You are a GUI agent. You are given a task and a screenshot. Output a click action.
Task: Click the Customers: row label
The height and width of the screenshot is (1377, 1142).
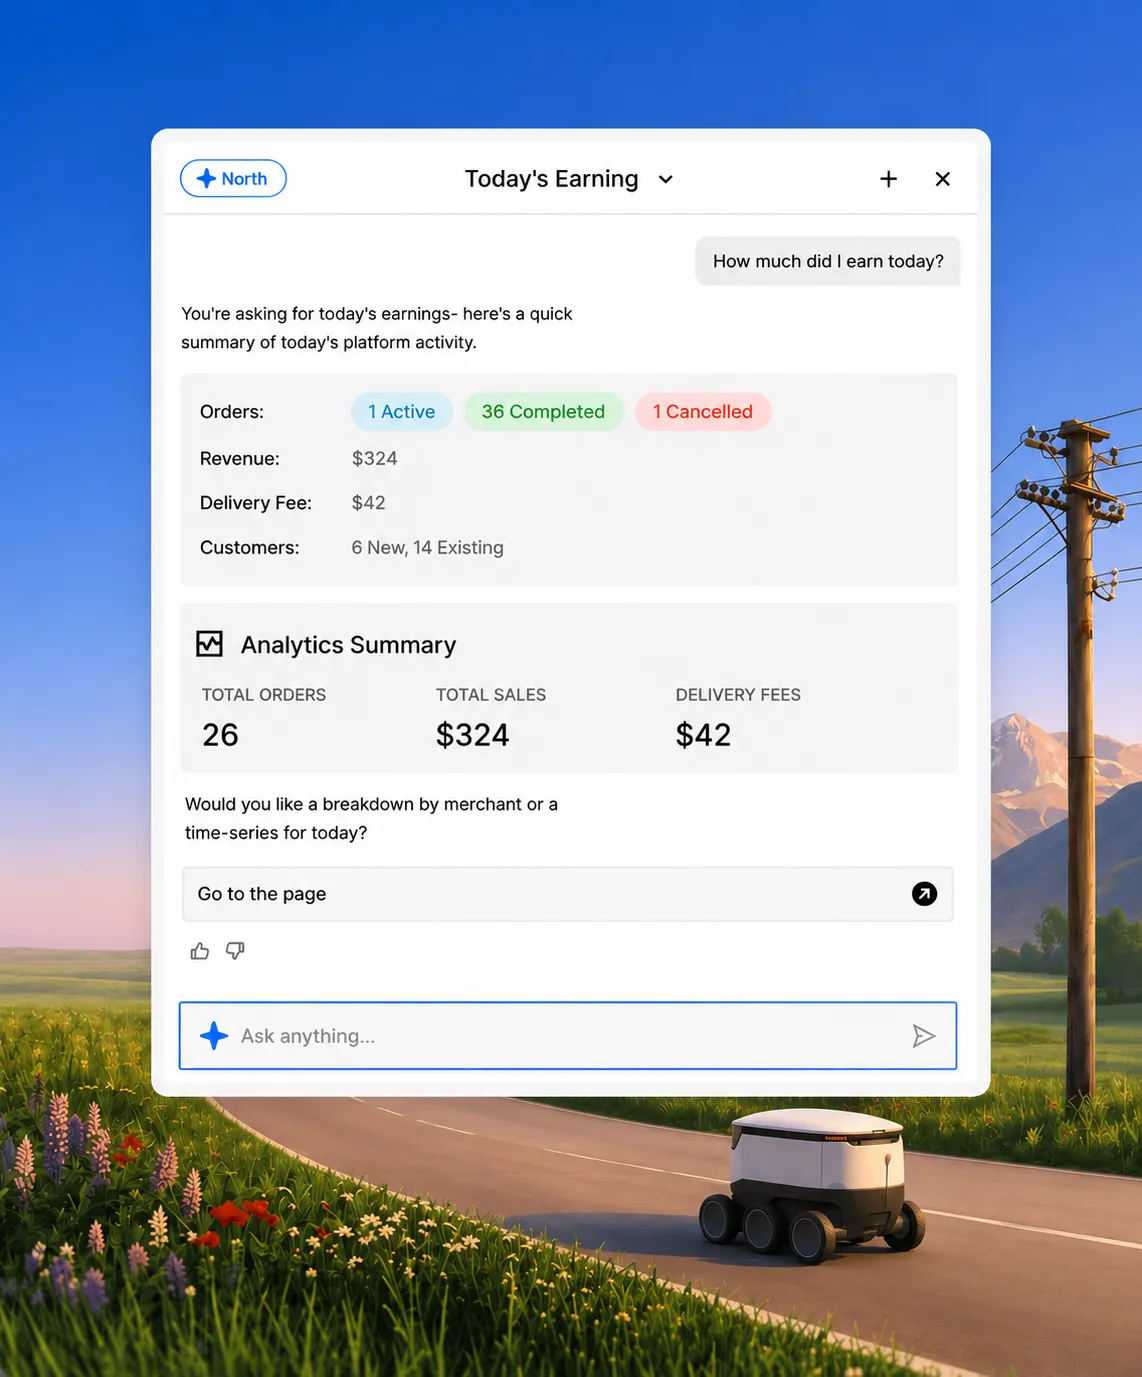point(250,548)
